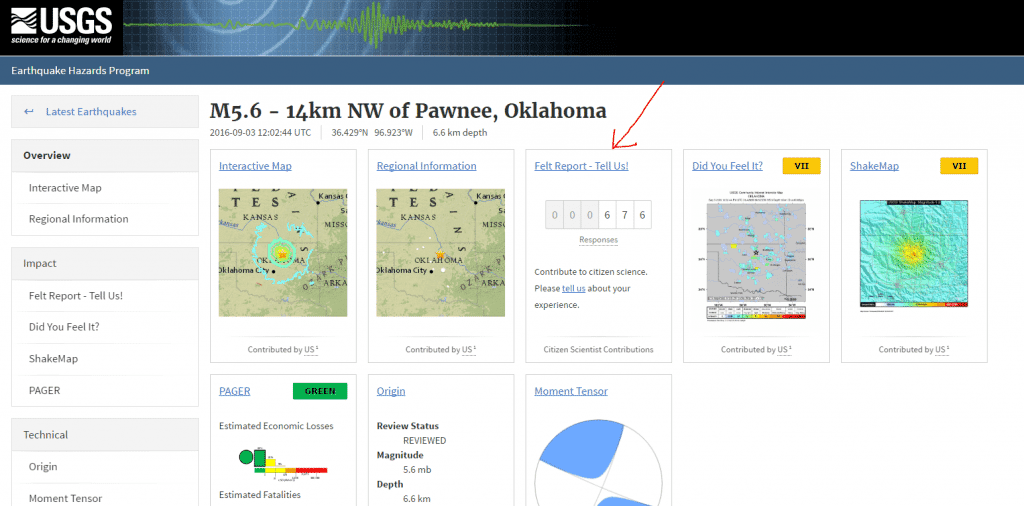1024x506 pixels.
Task: Click the Moment Tensor card title link
Action: tap(570, 391)
